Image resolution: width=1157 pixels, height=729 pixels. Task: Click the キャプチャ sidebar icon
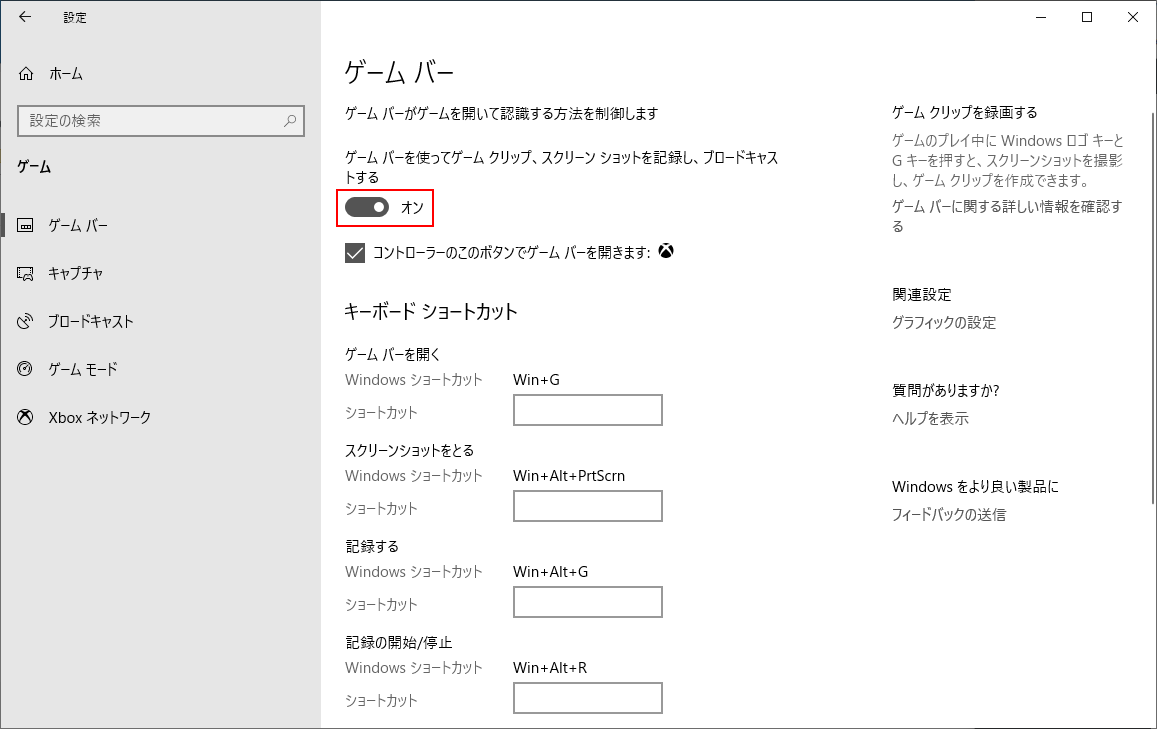[x=25, y=274]
